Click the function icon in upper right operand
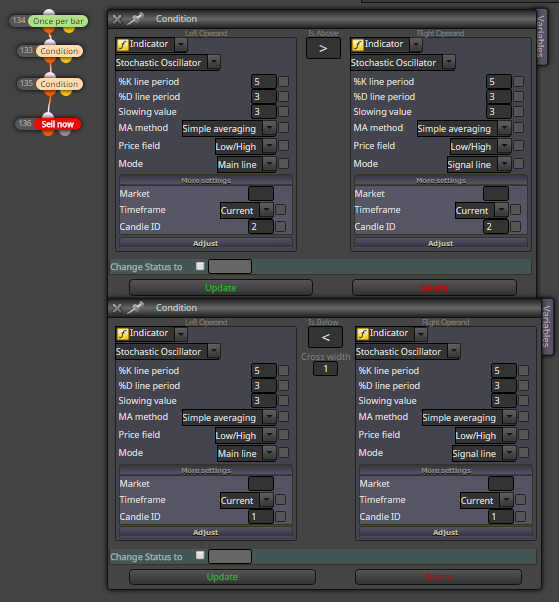559x602 pixels. [357, 45]
